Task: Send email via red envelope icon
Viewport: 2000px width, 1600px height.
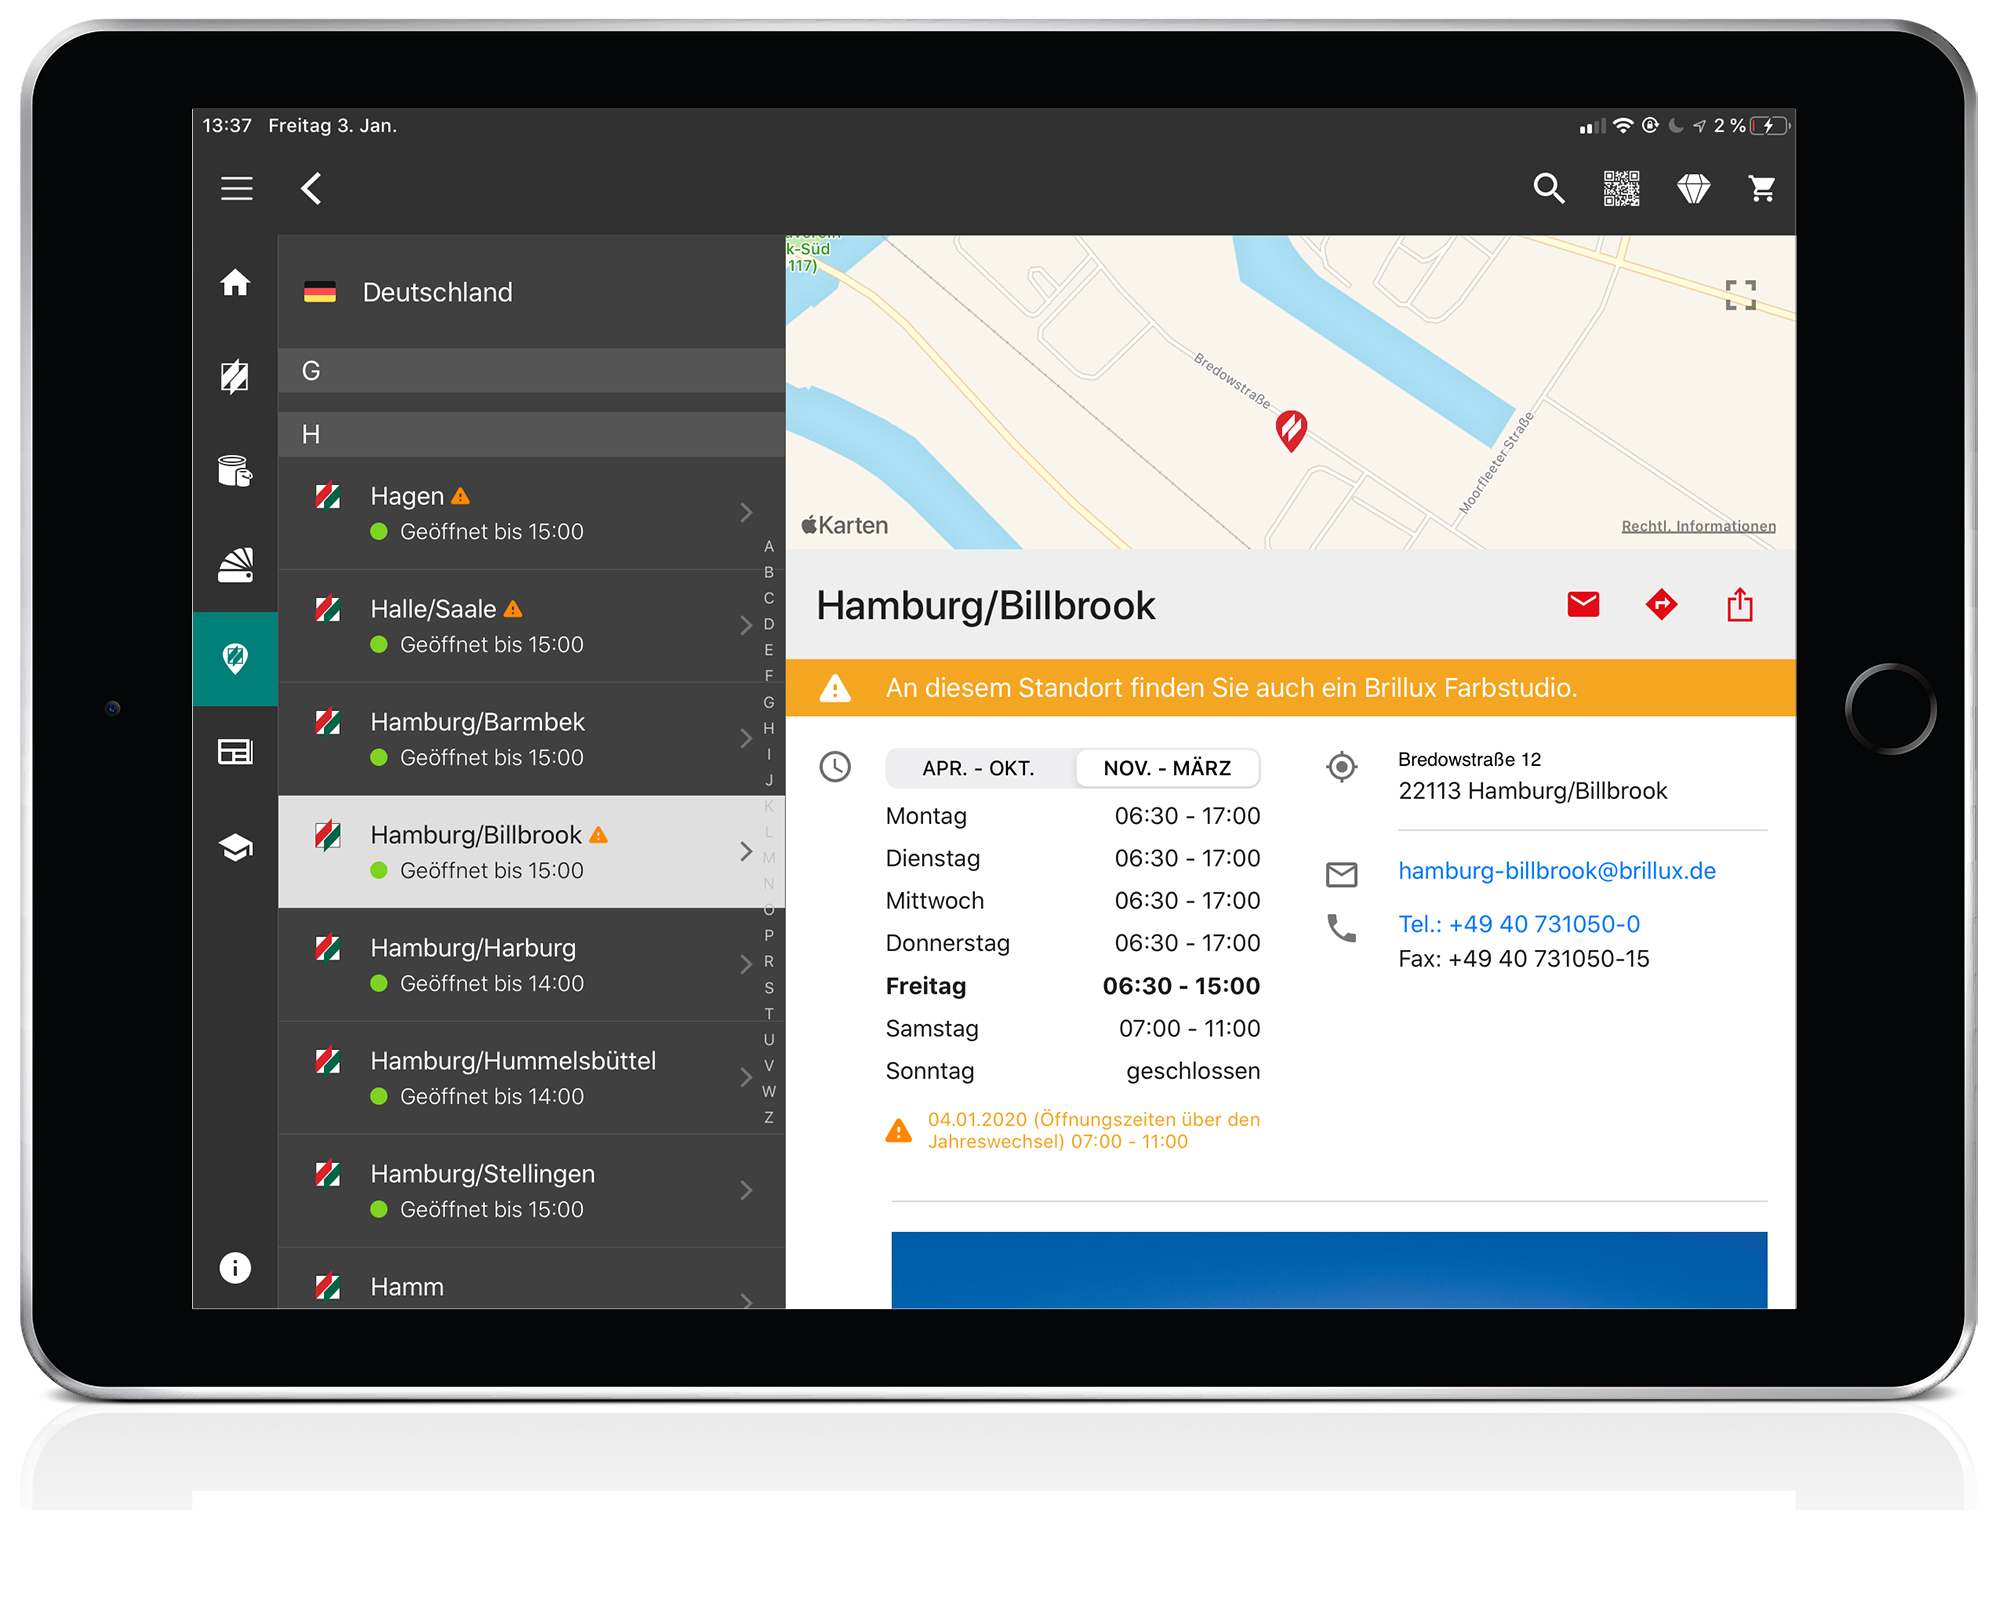Action: 1583,605
